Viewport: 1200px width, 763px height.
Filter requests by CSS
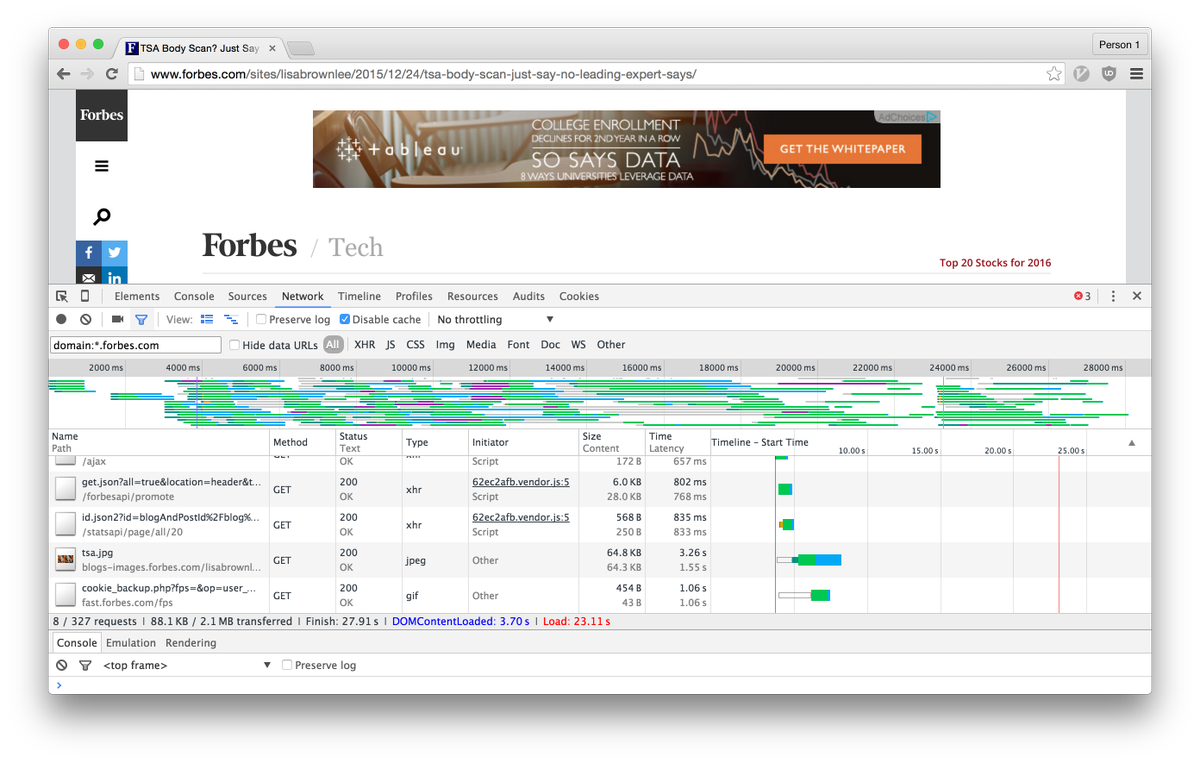(415, 344)
